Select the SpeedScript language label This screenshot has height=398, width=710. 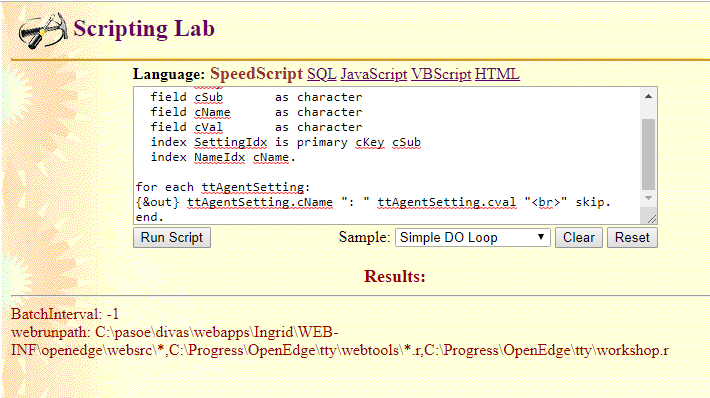point(256,74)
